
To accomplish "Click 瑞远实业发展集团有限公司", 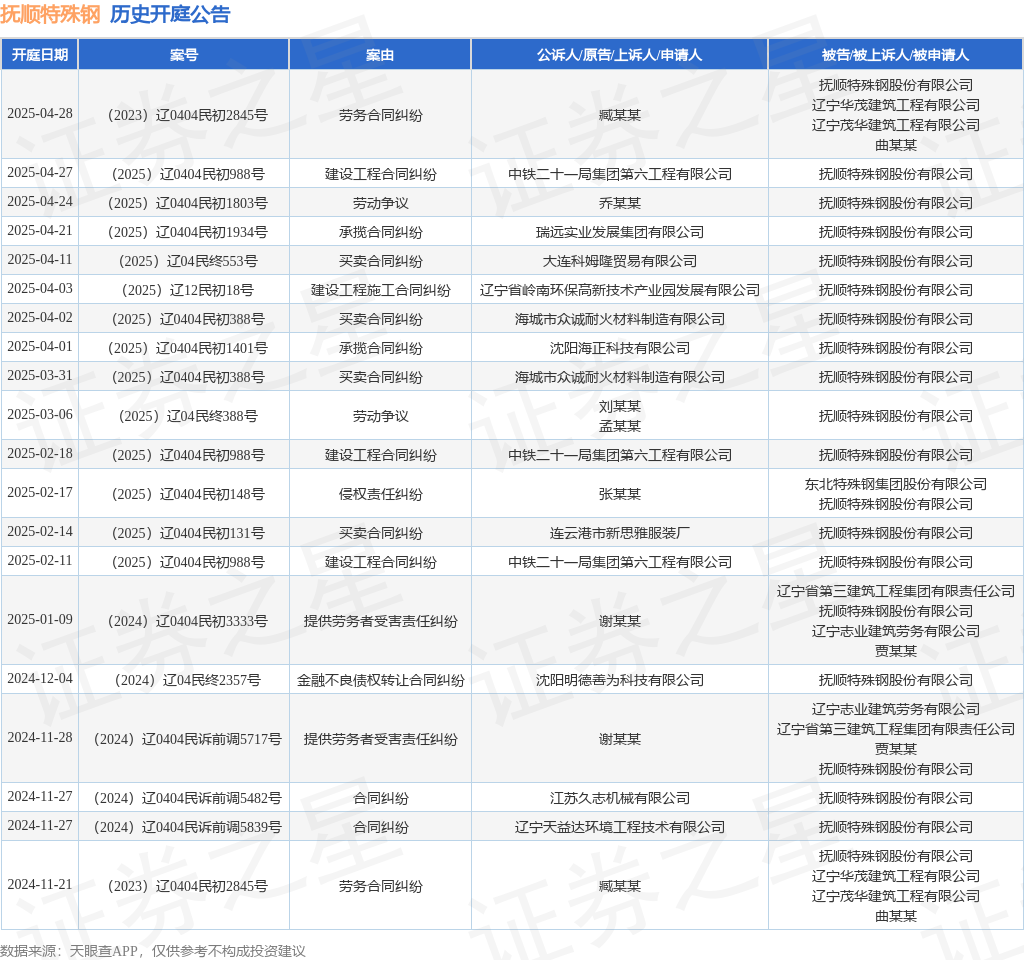I will (620, 232).
